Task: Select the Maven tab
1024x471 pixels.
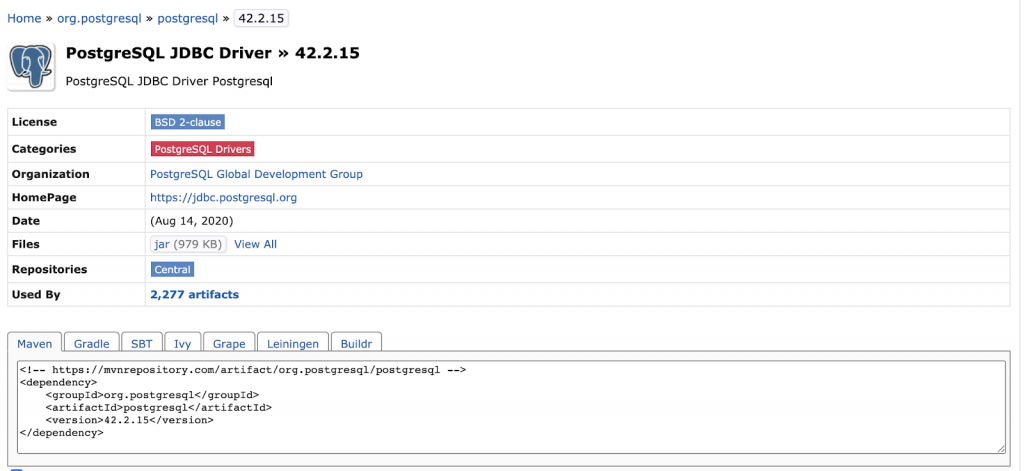Action: 35,343
